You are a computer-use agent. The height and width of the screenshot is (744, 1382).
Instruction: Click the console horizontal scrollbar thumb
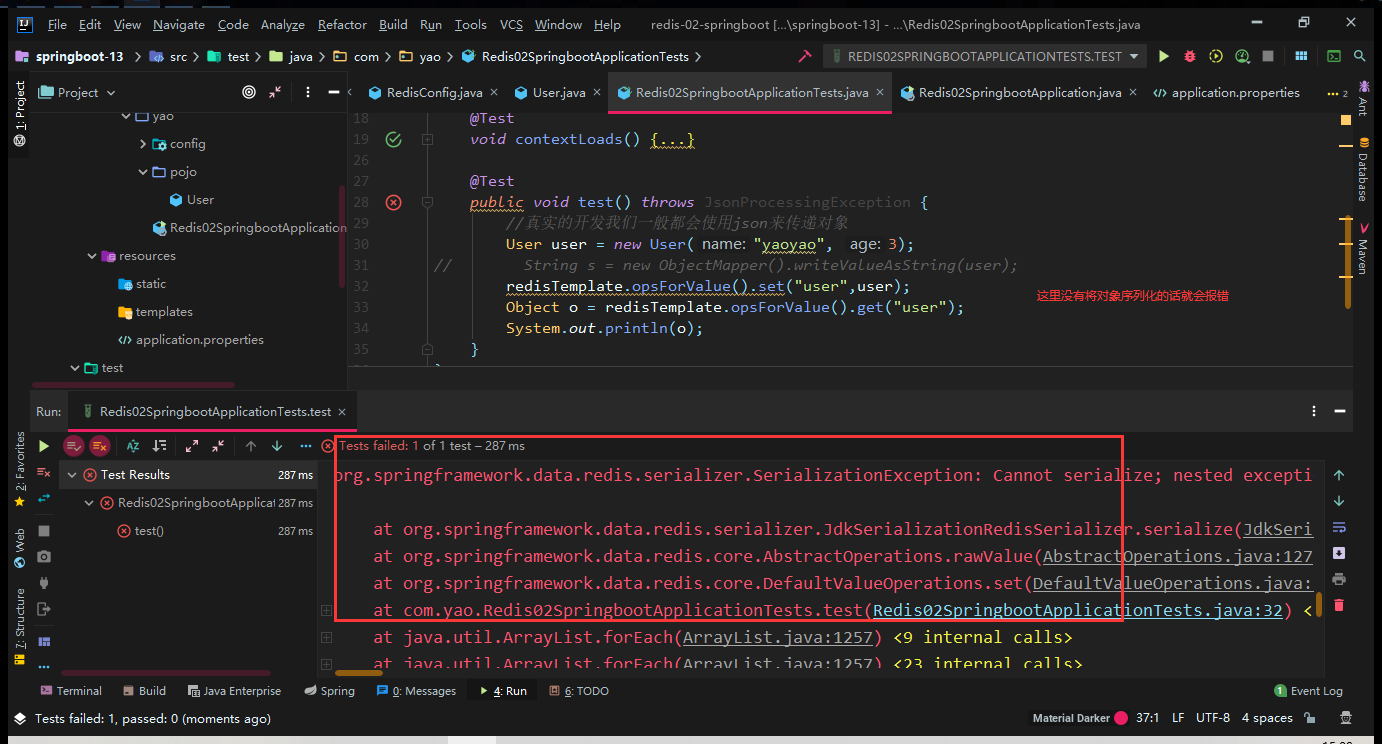359,673
